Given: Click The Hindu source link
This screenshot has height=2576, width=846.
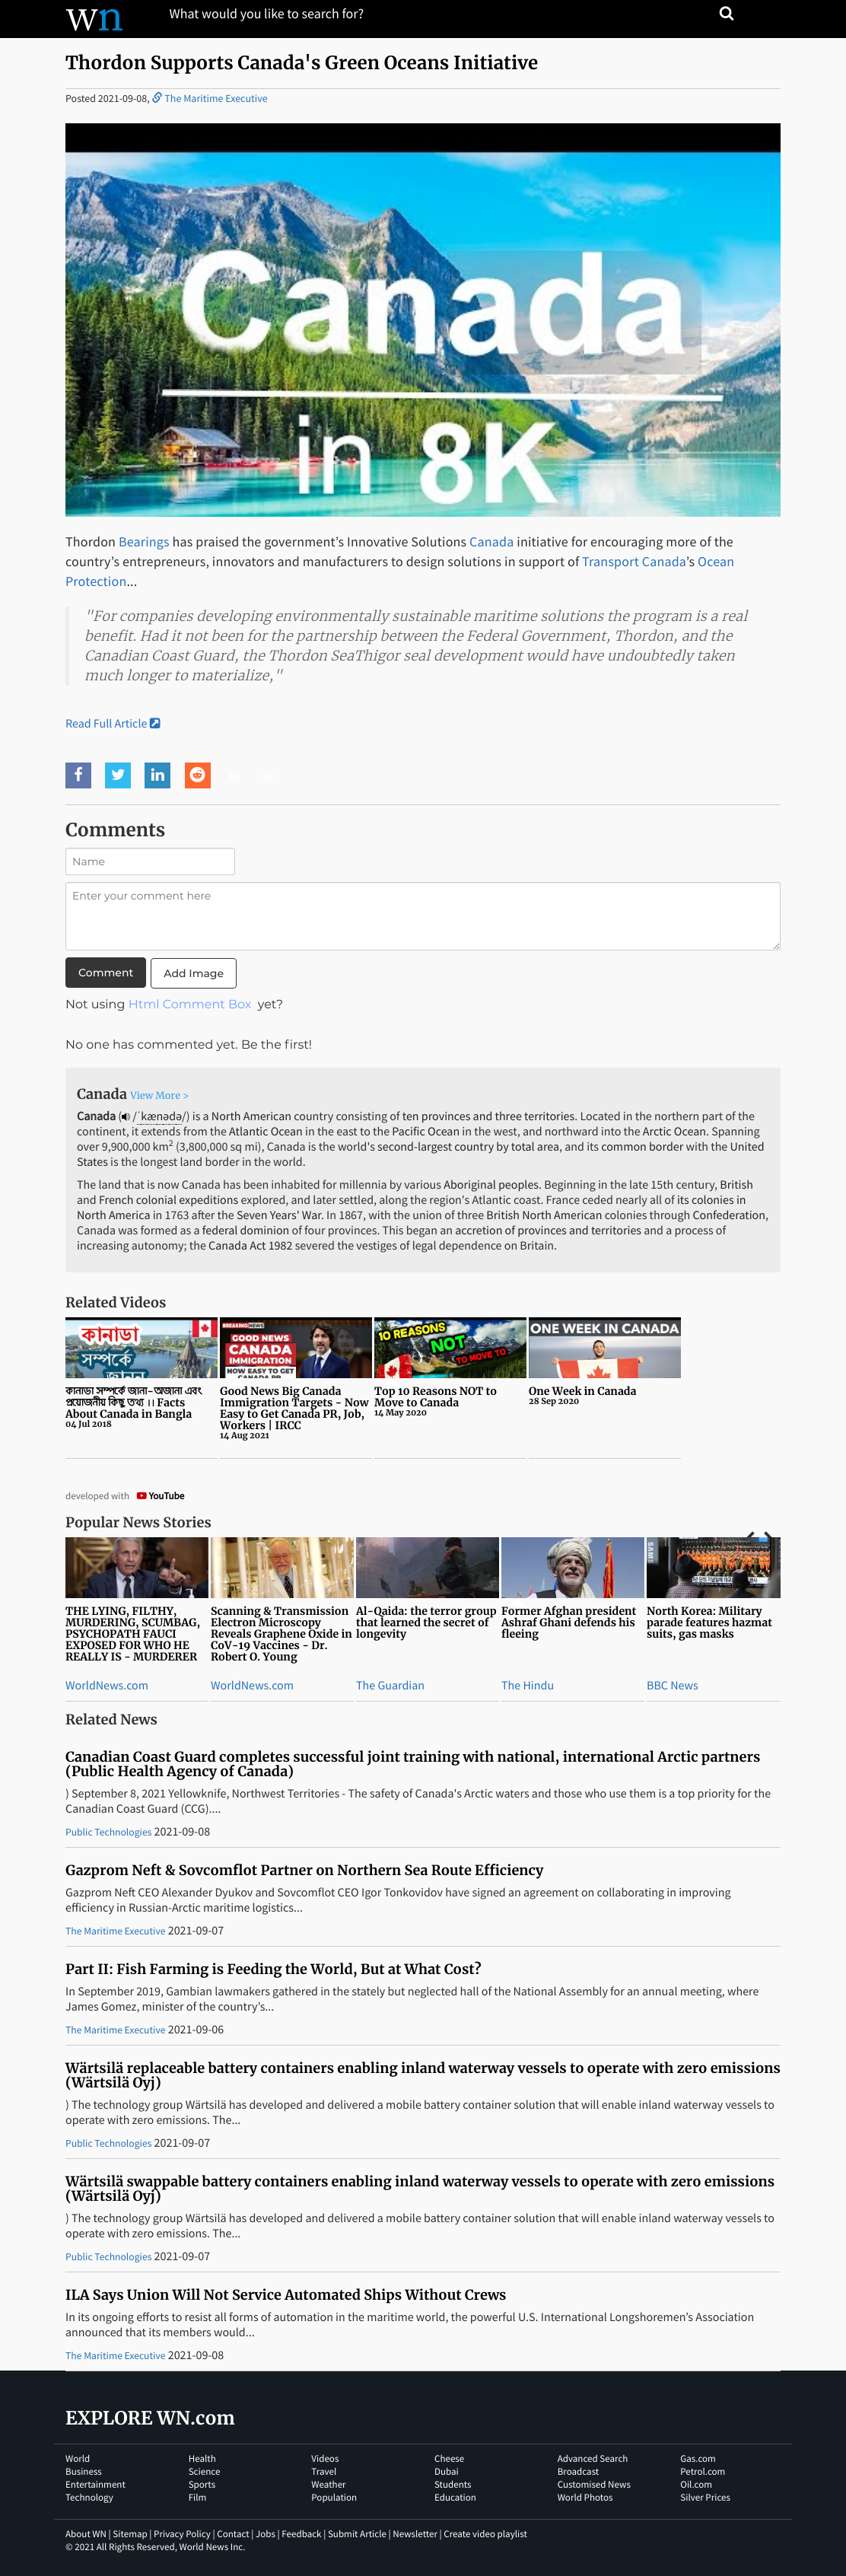Looking at the screenshot, I should (x=527, y=1685).
